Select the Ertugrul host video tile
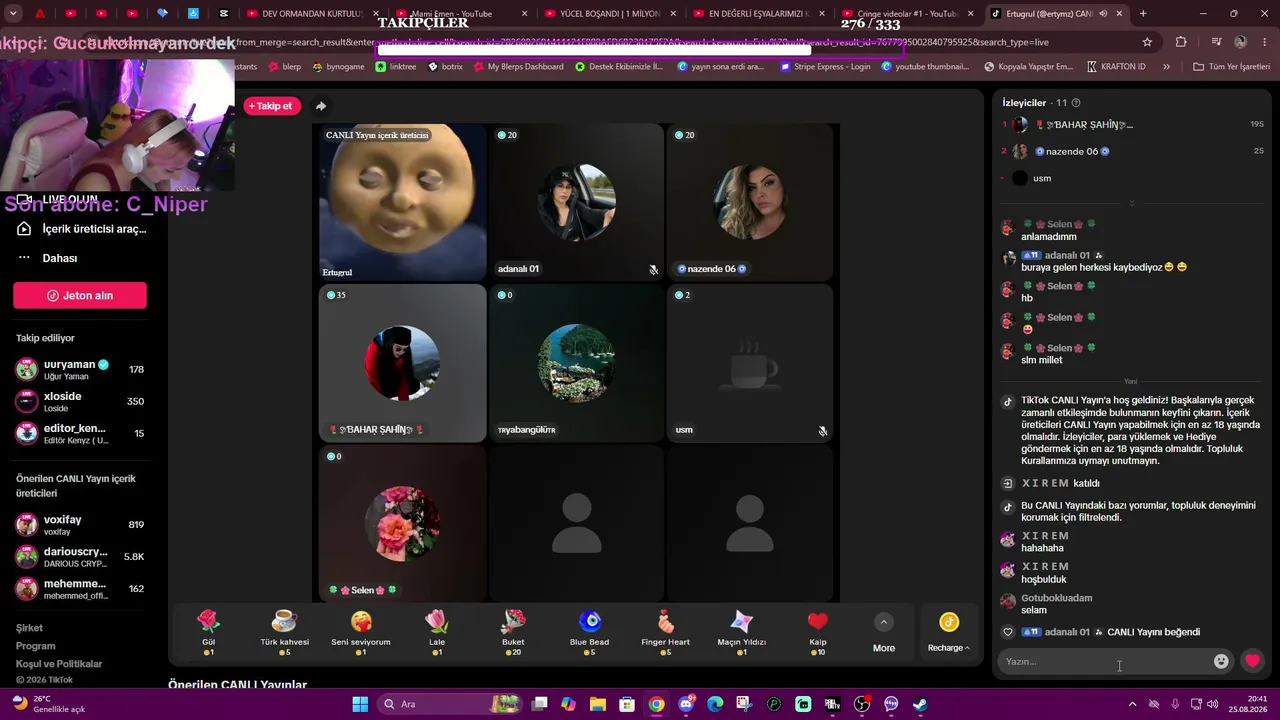 click(402, 202)
